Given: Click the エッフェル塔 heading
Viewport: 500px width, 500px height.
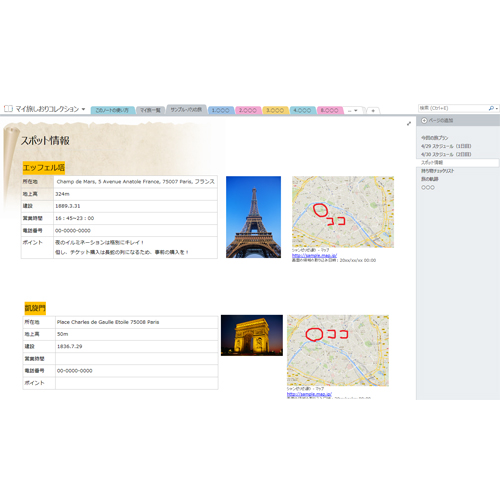Looking at the screenshot, I should click(x=44, y=168).
